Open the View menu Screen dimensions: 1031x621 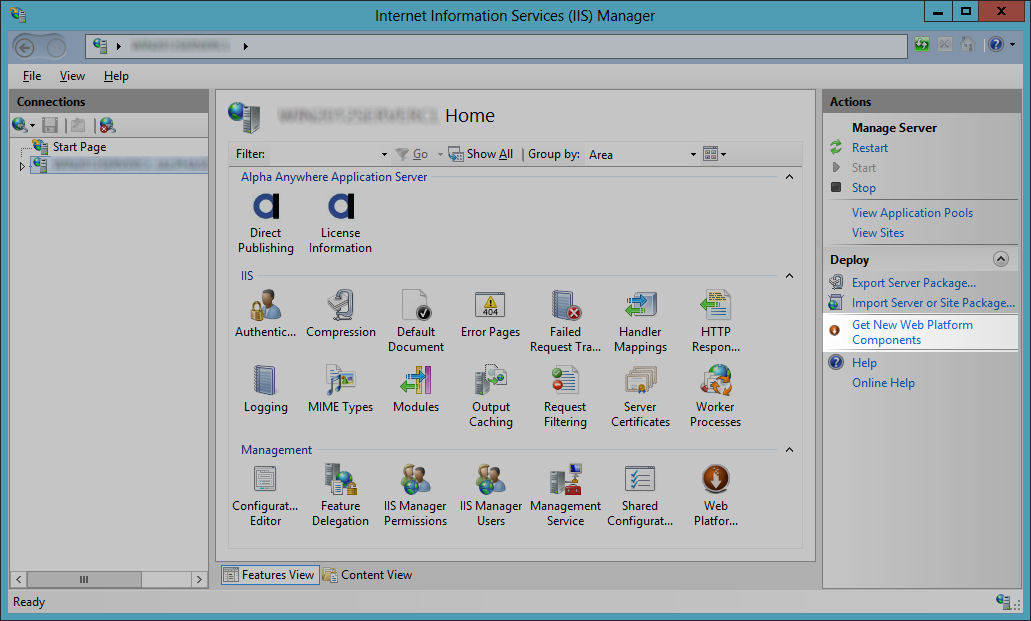(72, 76)
